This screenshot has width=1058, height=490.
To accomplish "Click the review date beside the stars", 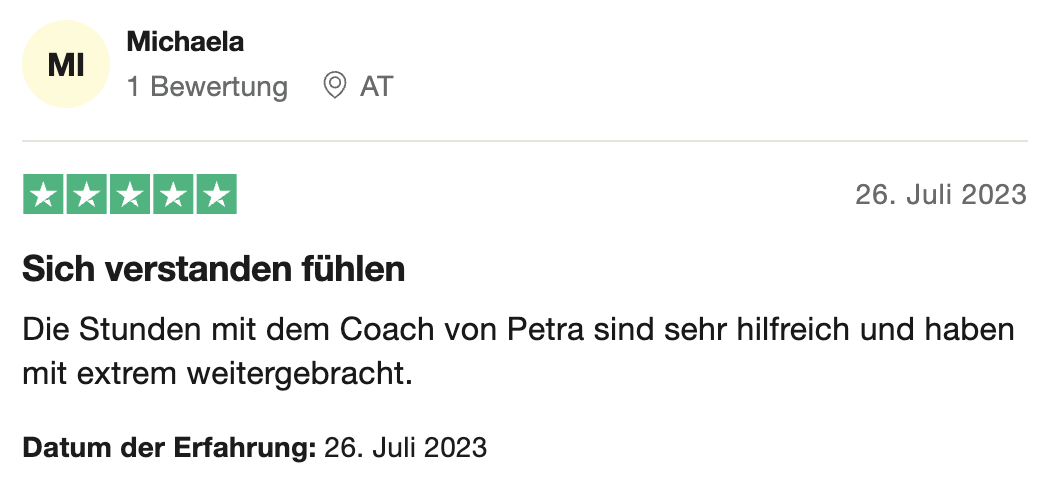I will point(940,194).
